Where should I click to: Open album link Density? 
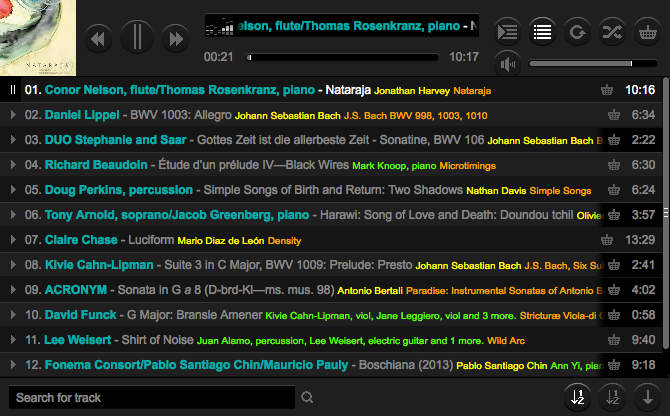[284, 241]
